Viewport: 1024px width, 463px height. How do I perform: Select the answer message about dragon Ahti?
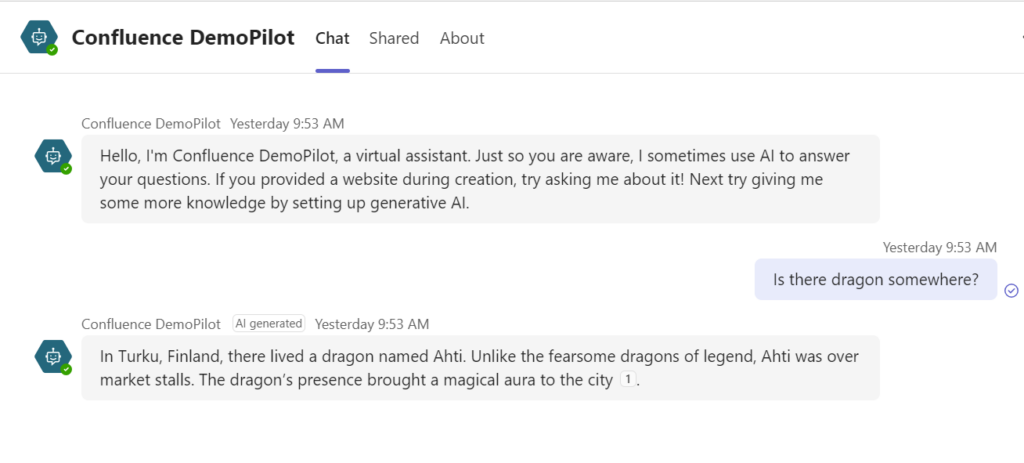[480, 367]
